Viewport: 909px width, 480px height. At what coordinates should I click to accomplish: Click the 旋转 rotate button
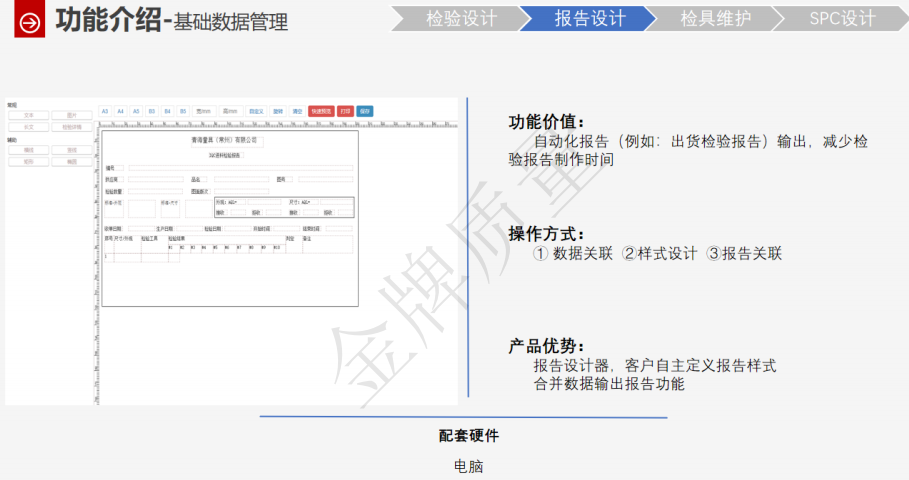[x=279, y=111]
